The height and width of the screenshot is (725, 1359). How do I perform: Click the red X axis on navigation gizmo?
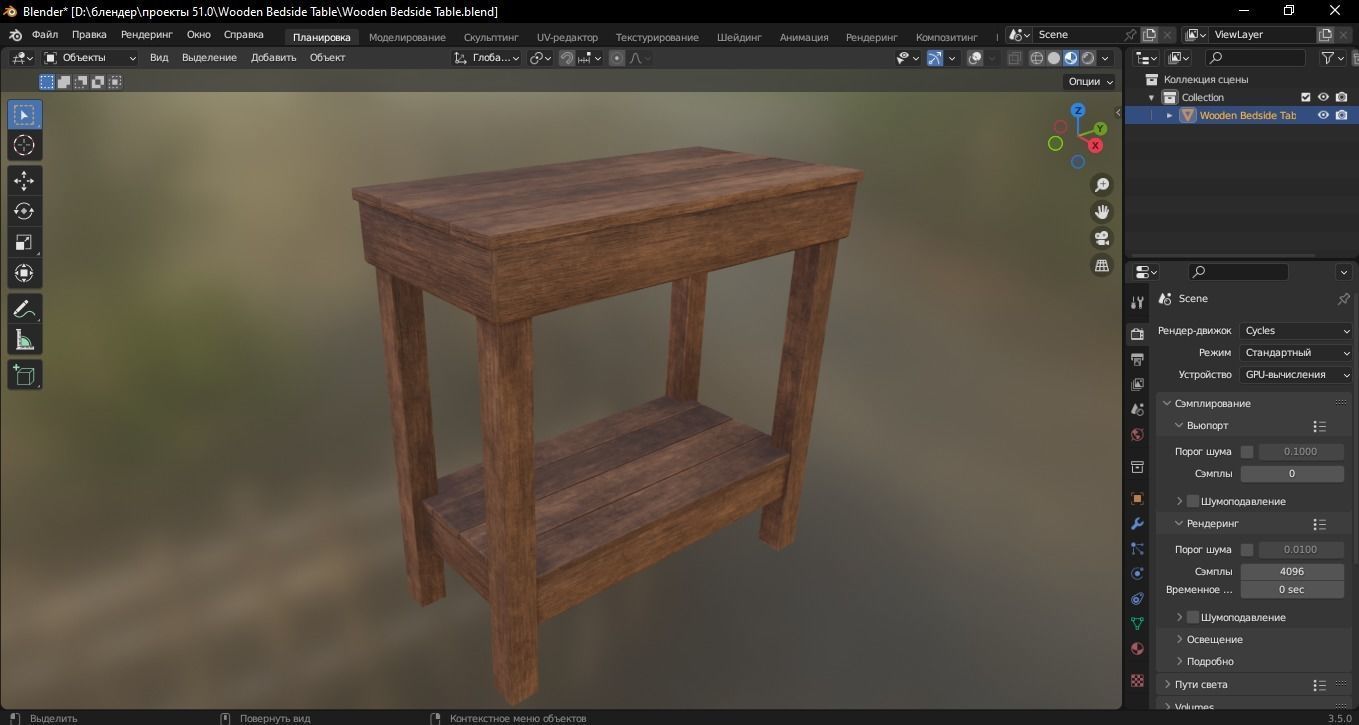coord(1095,146)
